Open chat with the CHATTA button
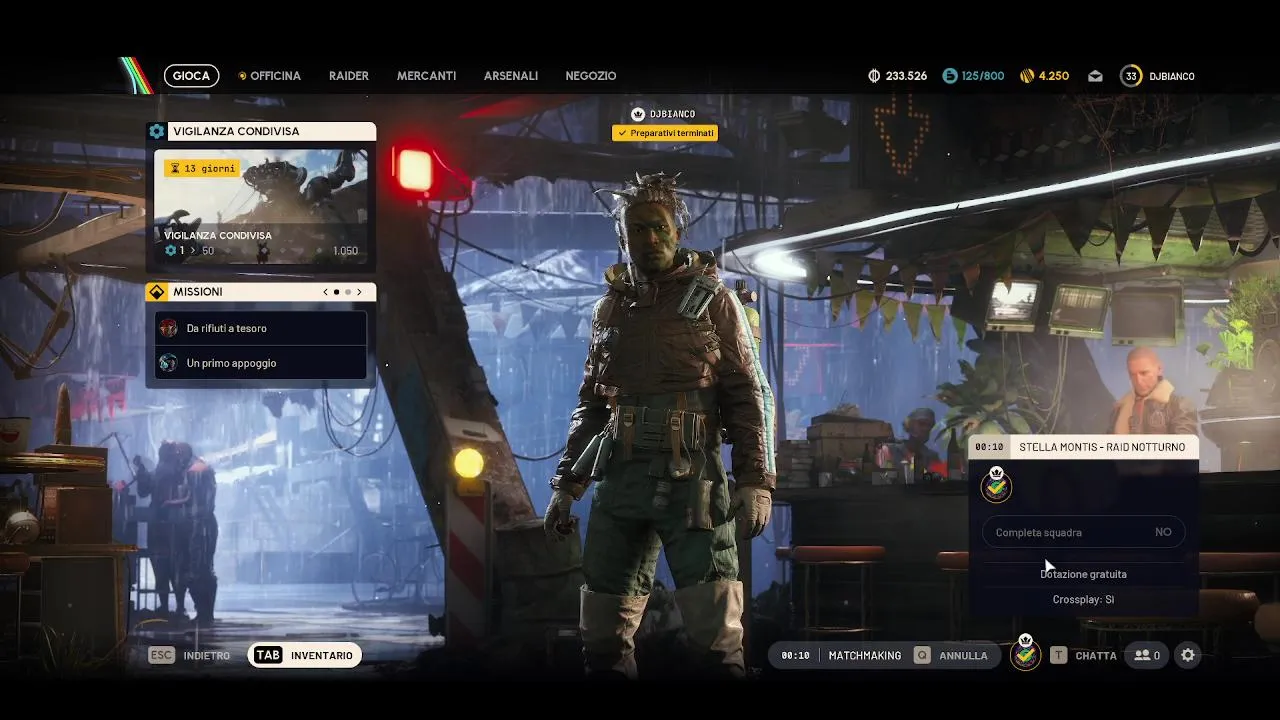 [x=1096, y=655]
